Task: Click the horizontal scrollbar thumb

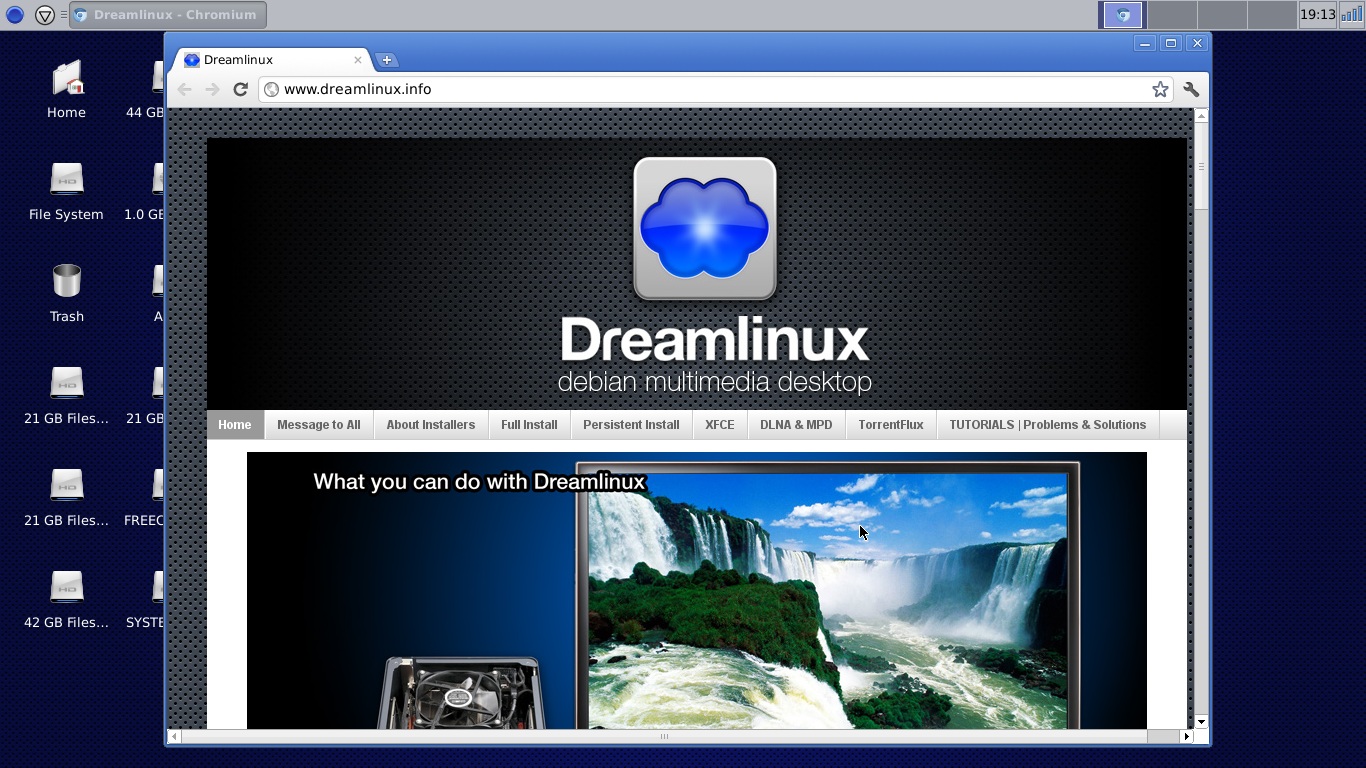Action: (664, 737)
